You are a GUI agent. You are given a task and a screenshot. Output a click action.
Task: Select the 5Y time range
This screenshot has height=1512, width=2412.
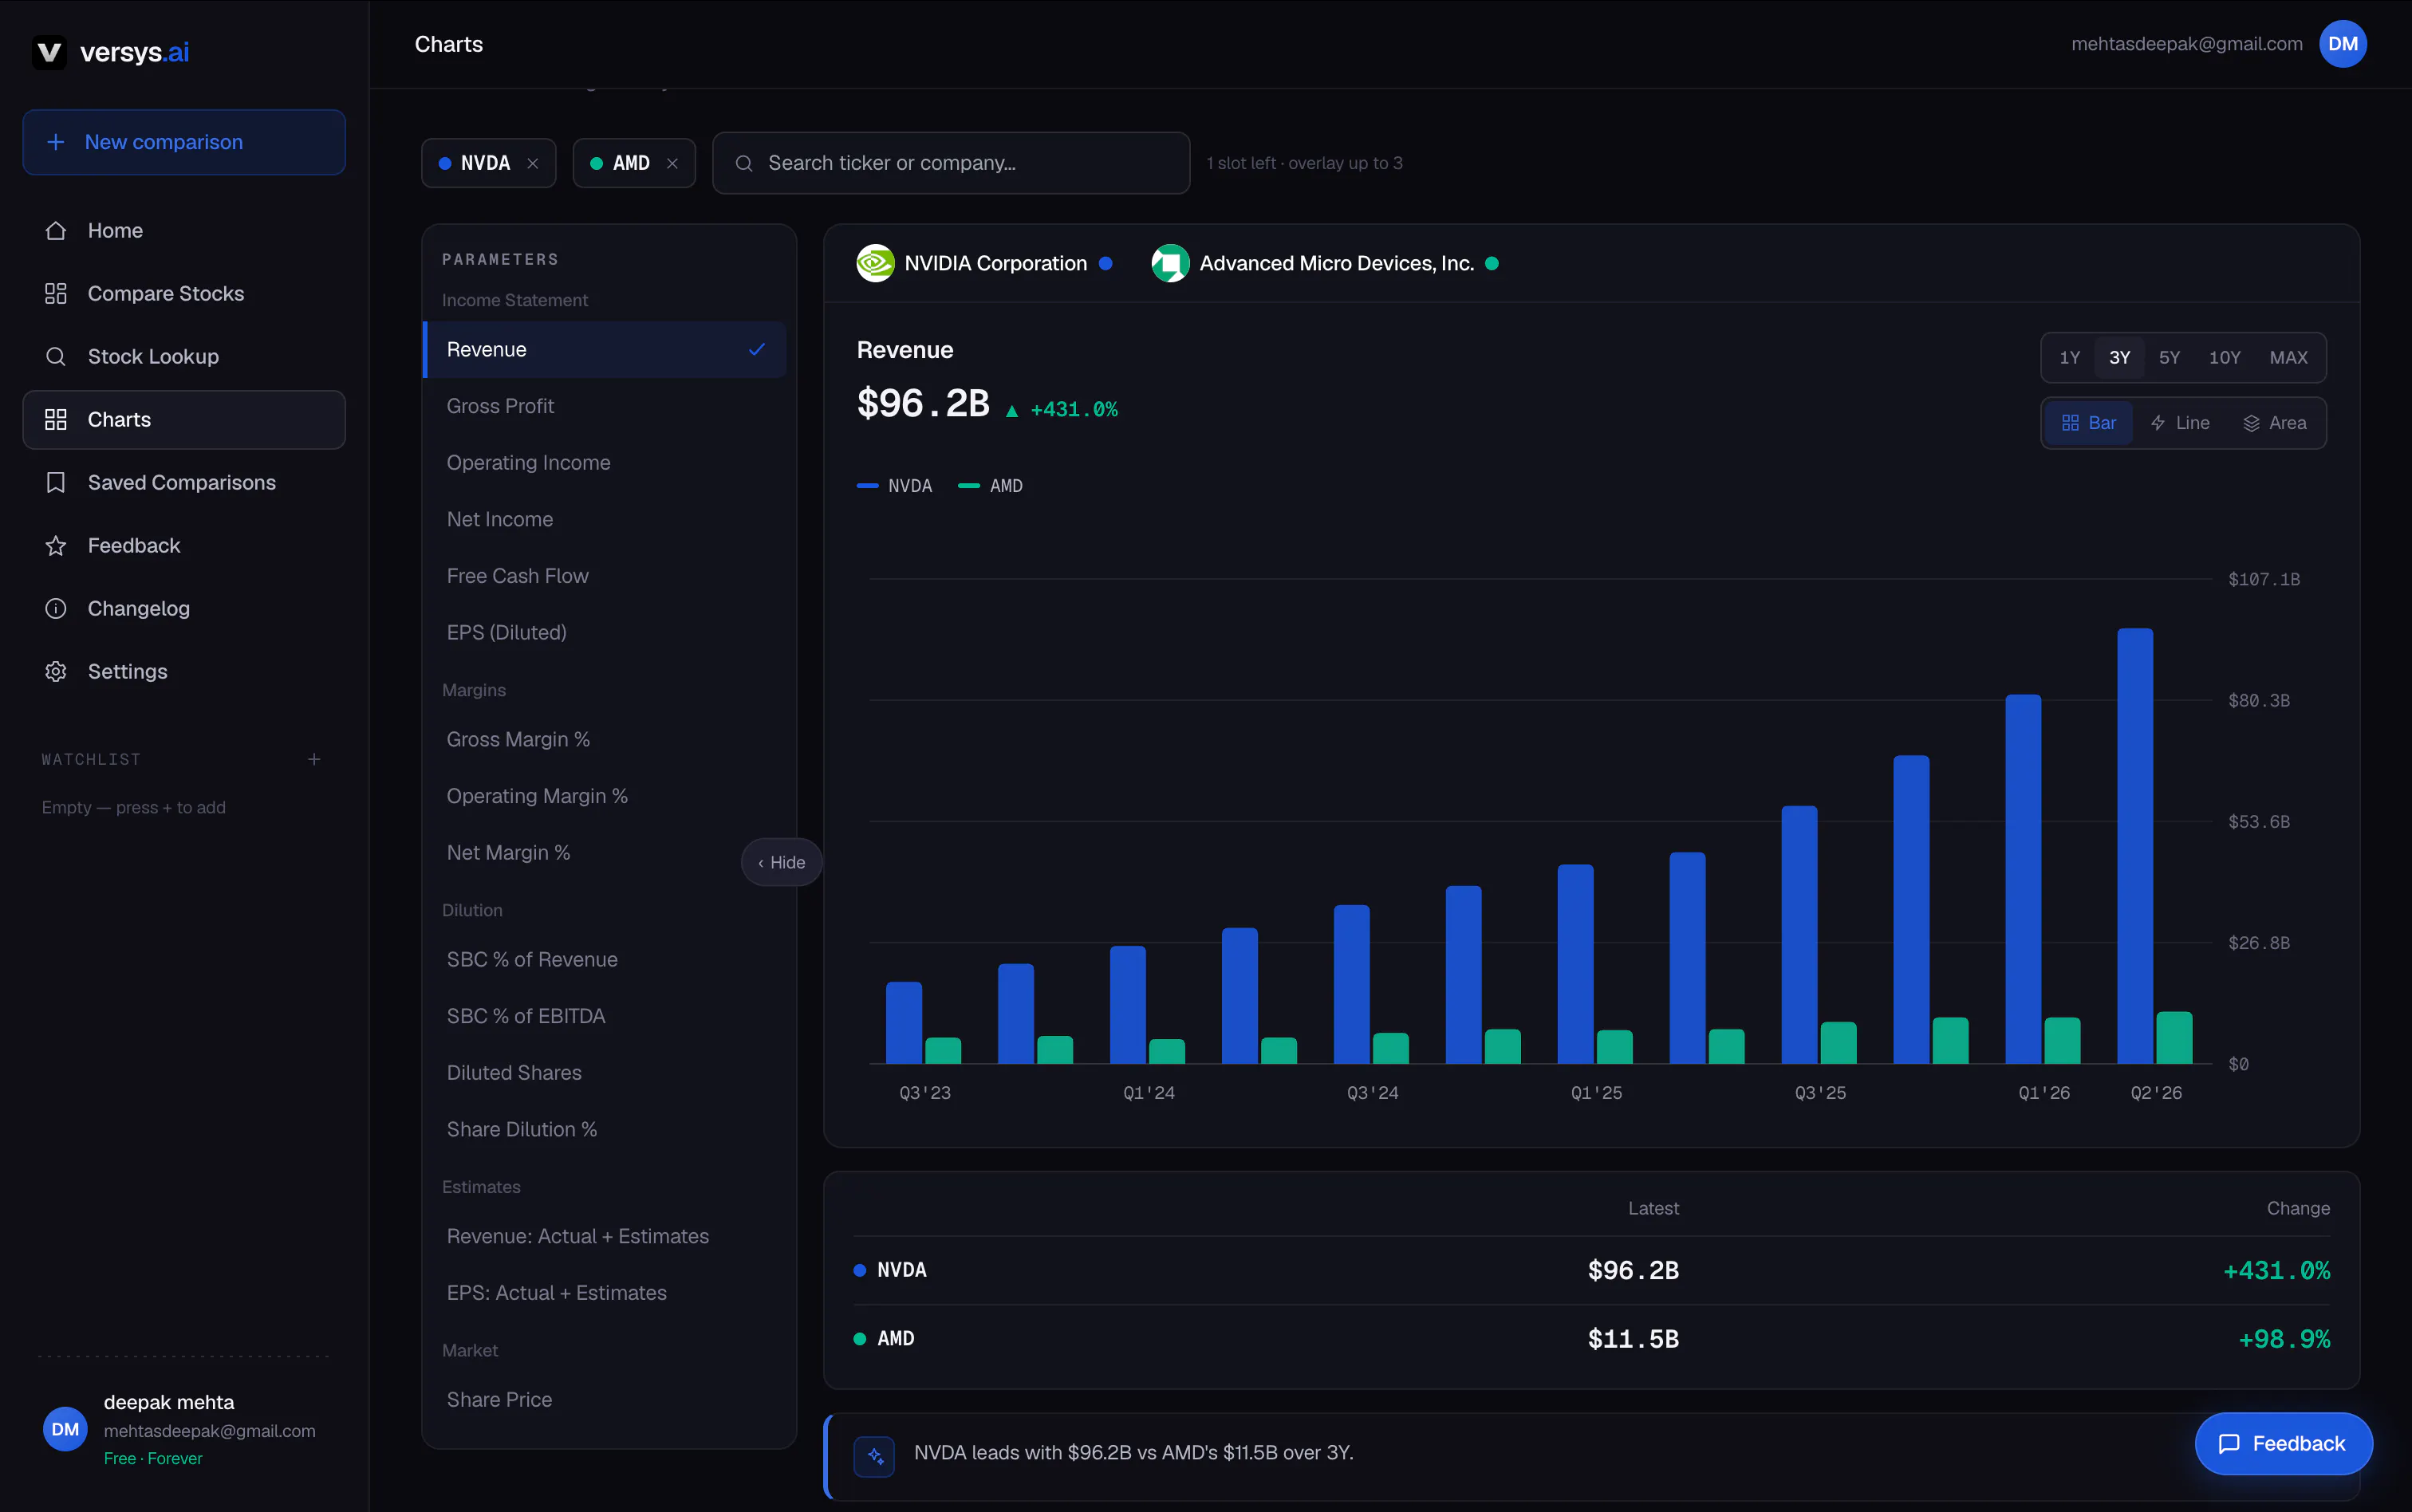point(2169,358)
